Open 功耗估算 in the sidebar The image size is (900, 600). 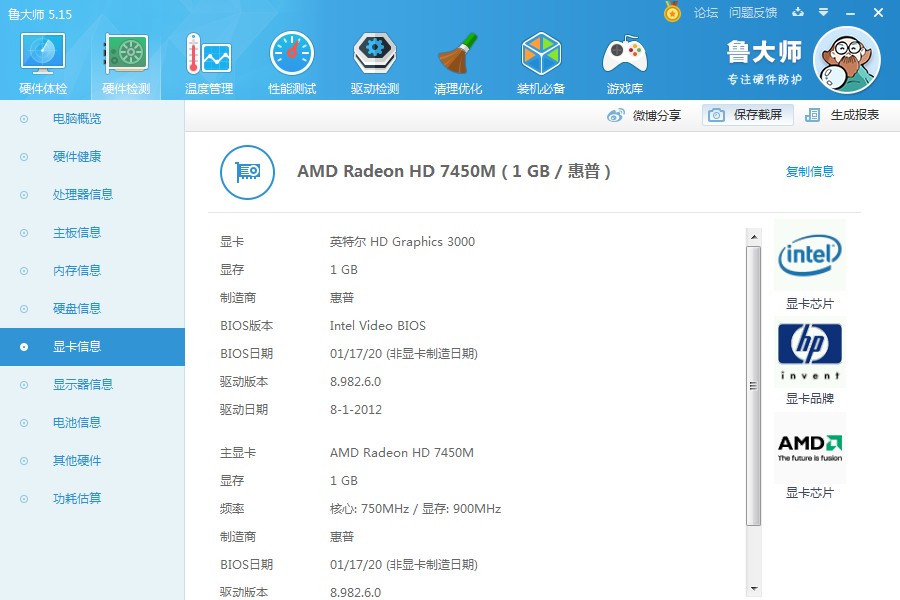(x=77, y=498)
